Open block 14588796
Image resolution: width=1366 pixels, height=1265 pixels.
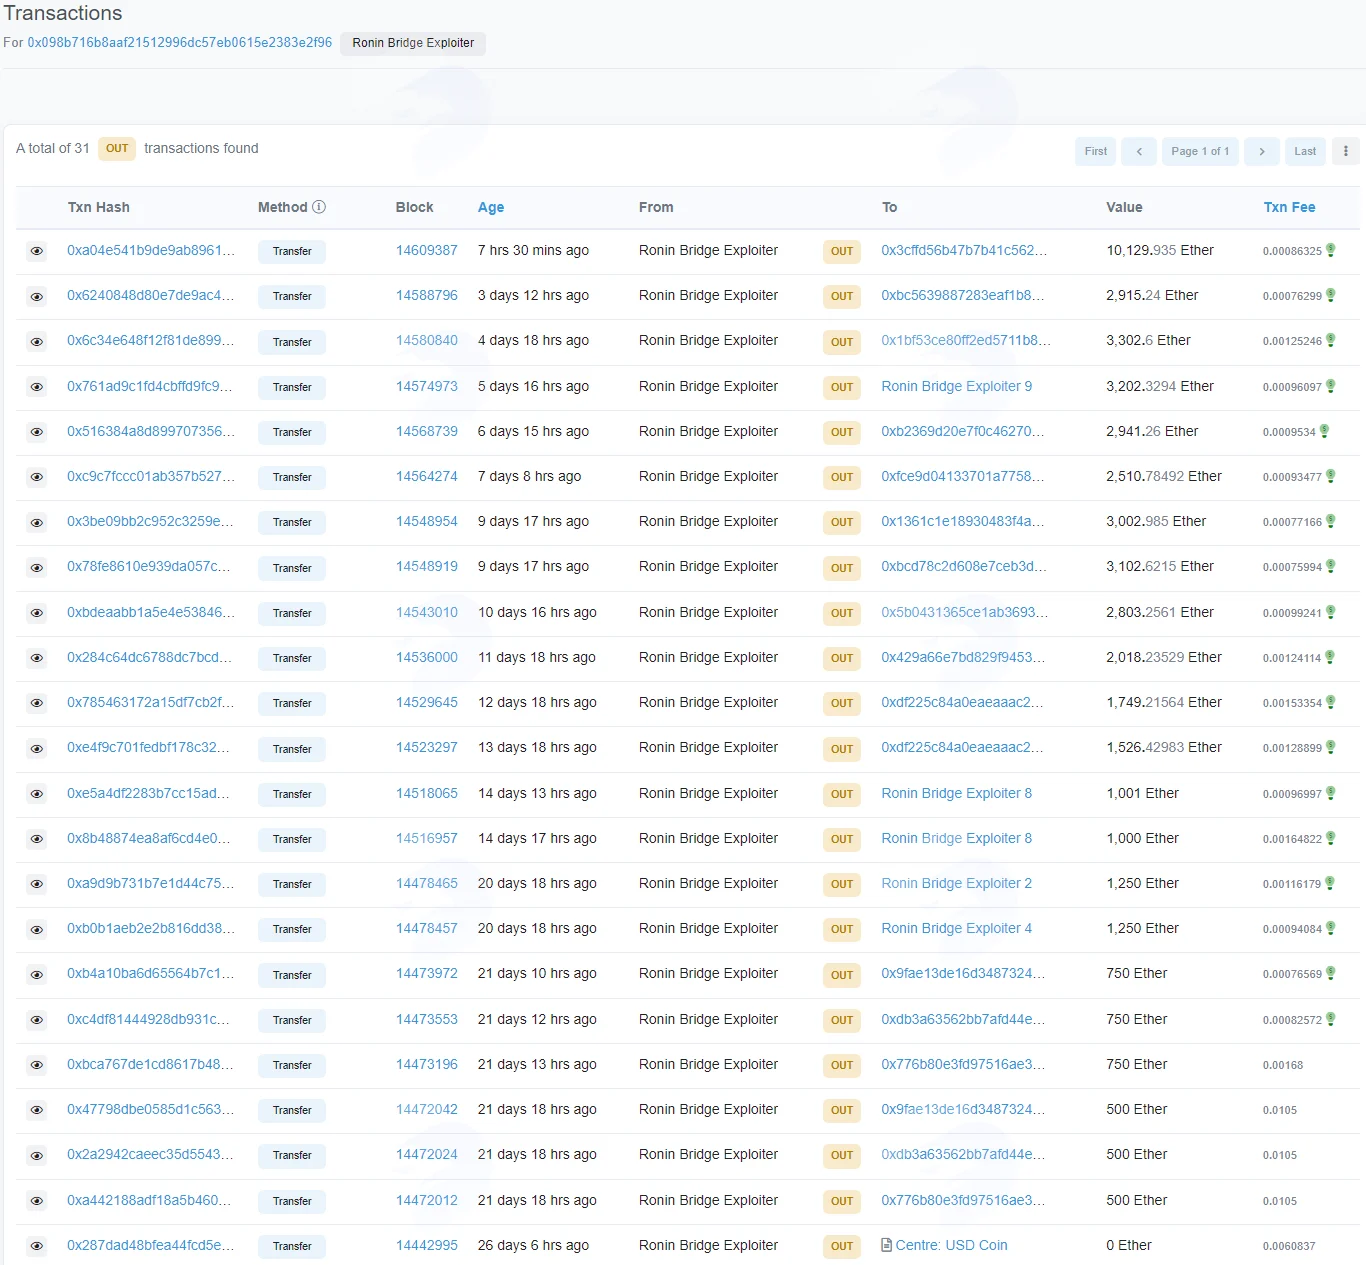pyautogui.click(x=427, y=295)
